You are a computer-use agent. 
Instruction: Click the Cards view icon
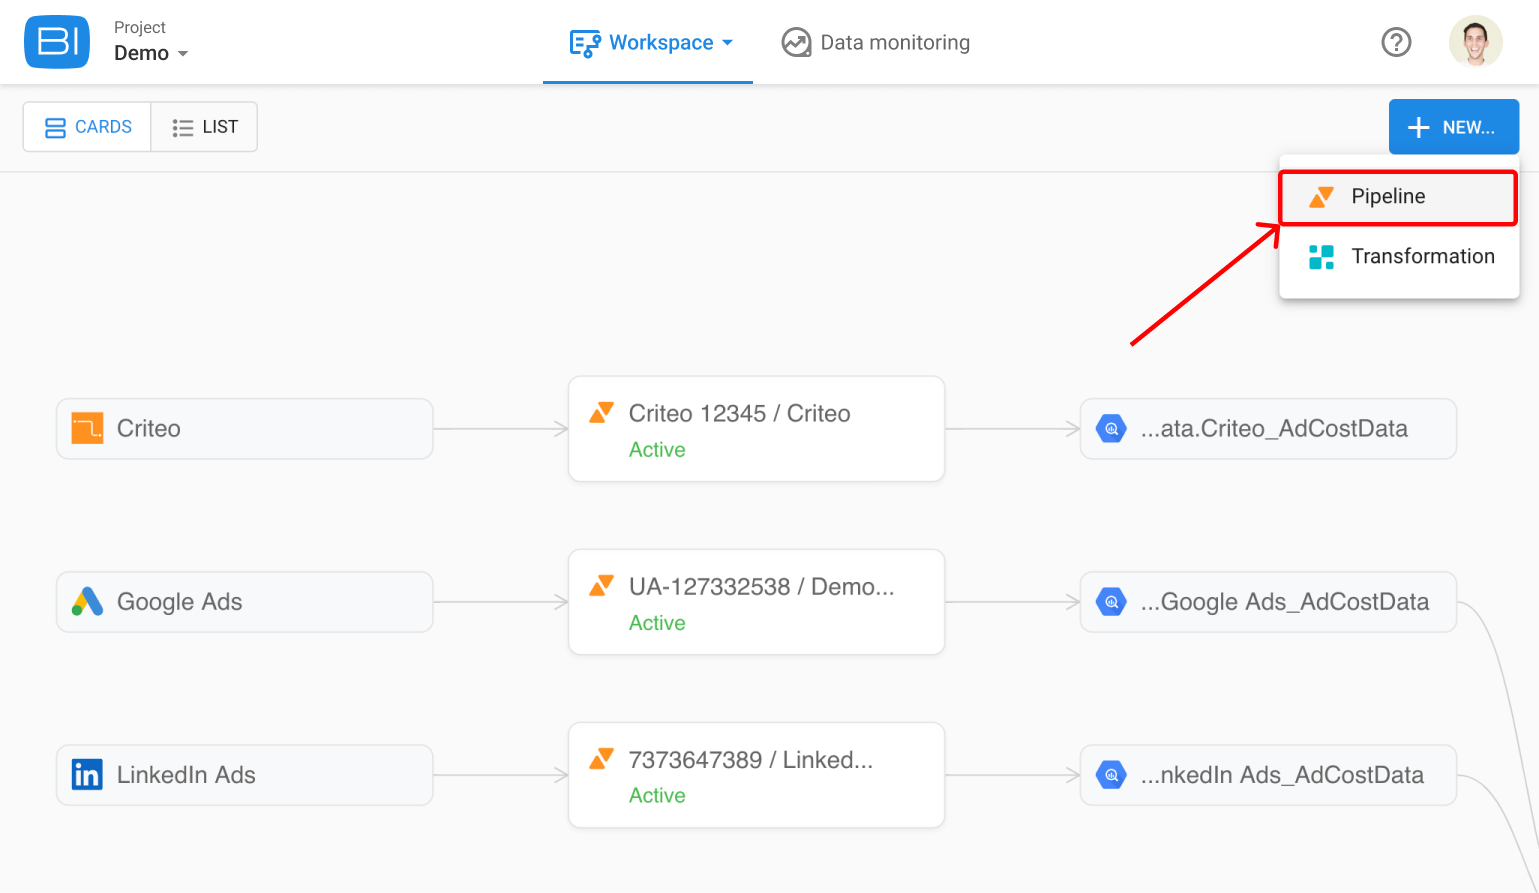56,128
